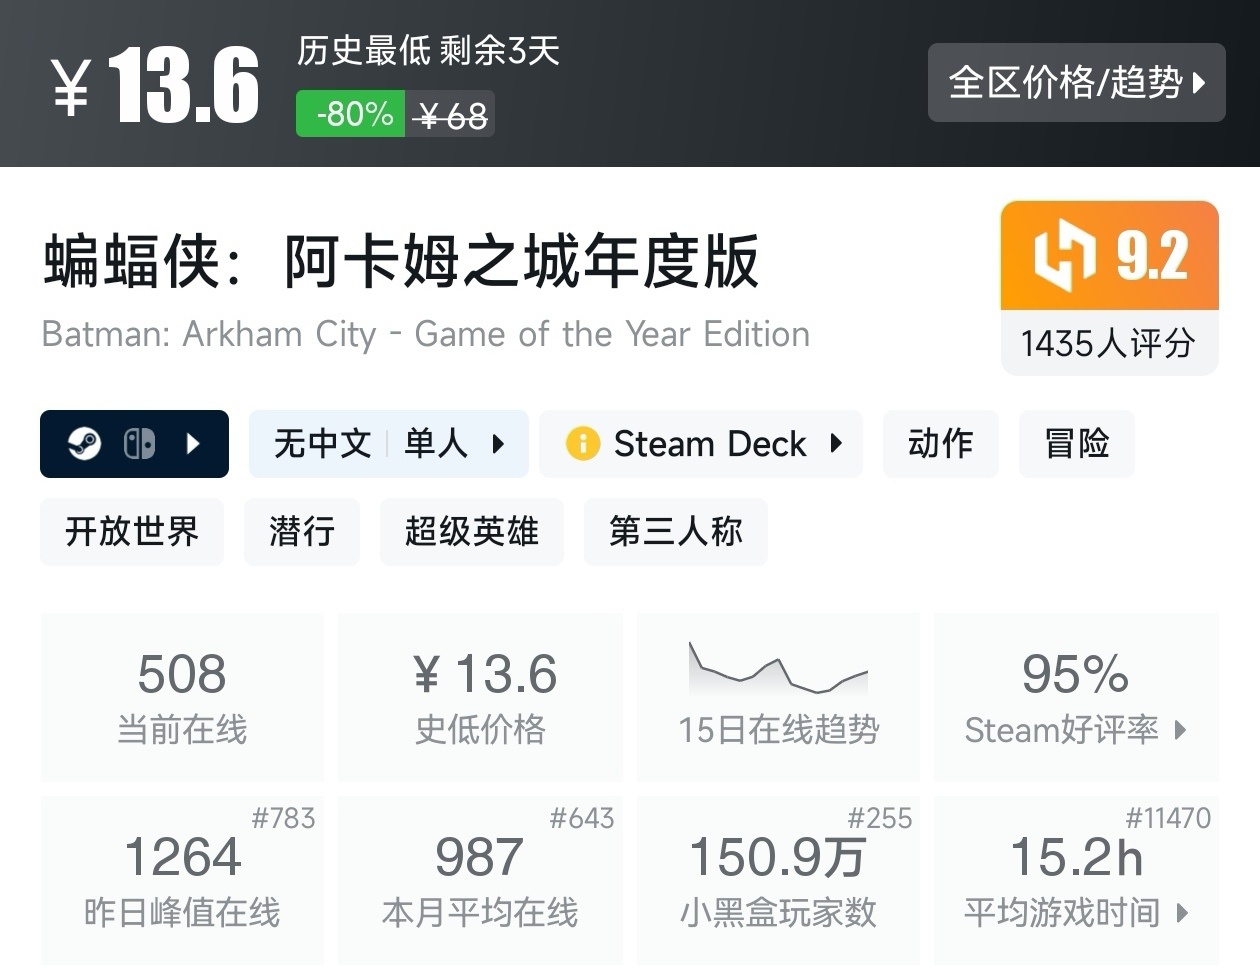Select the 冒险 genre tag
The width and height of the screenshot is (1260, 968).
click(1076, 444)
